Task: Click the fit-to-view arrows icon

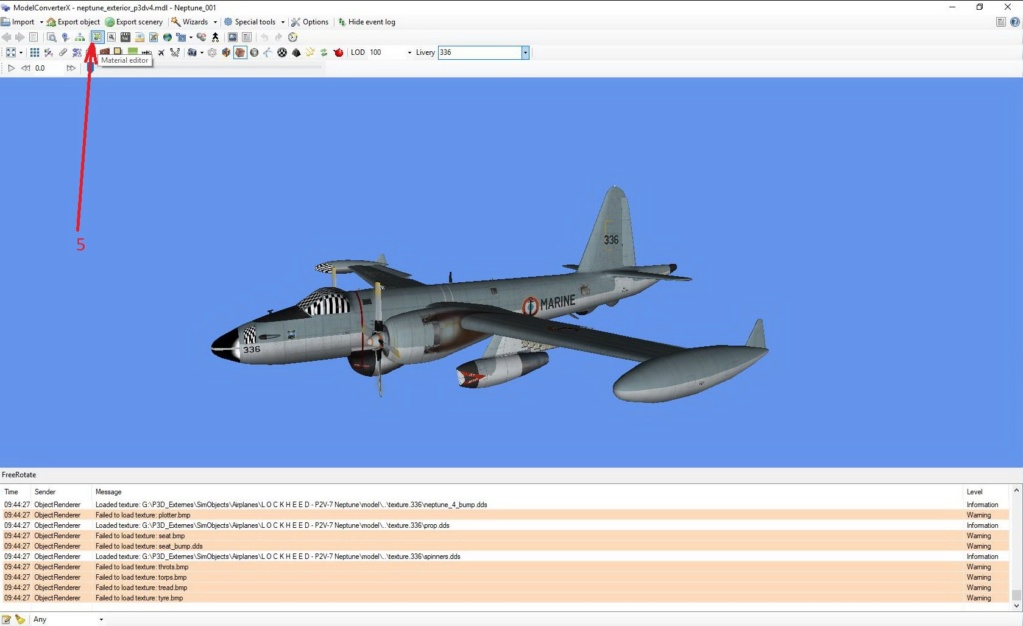Action: tap(11, 52)
